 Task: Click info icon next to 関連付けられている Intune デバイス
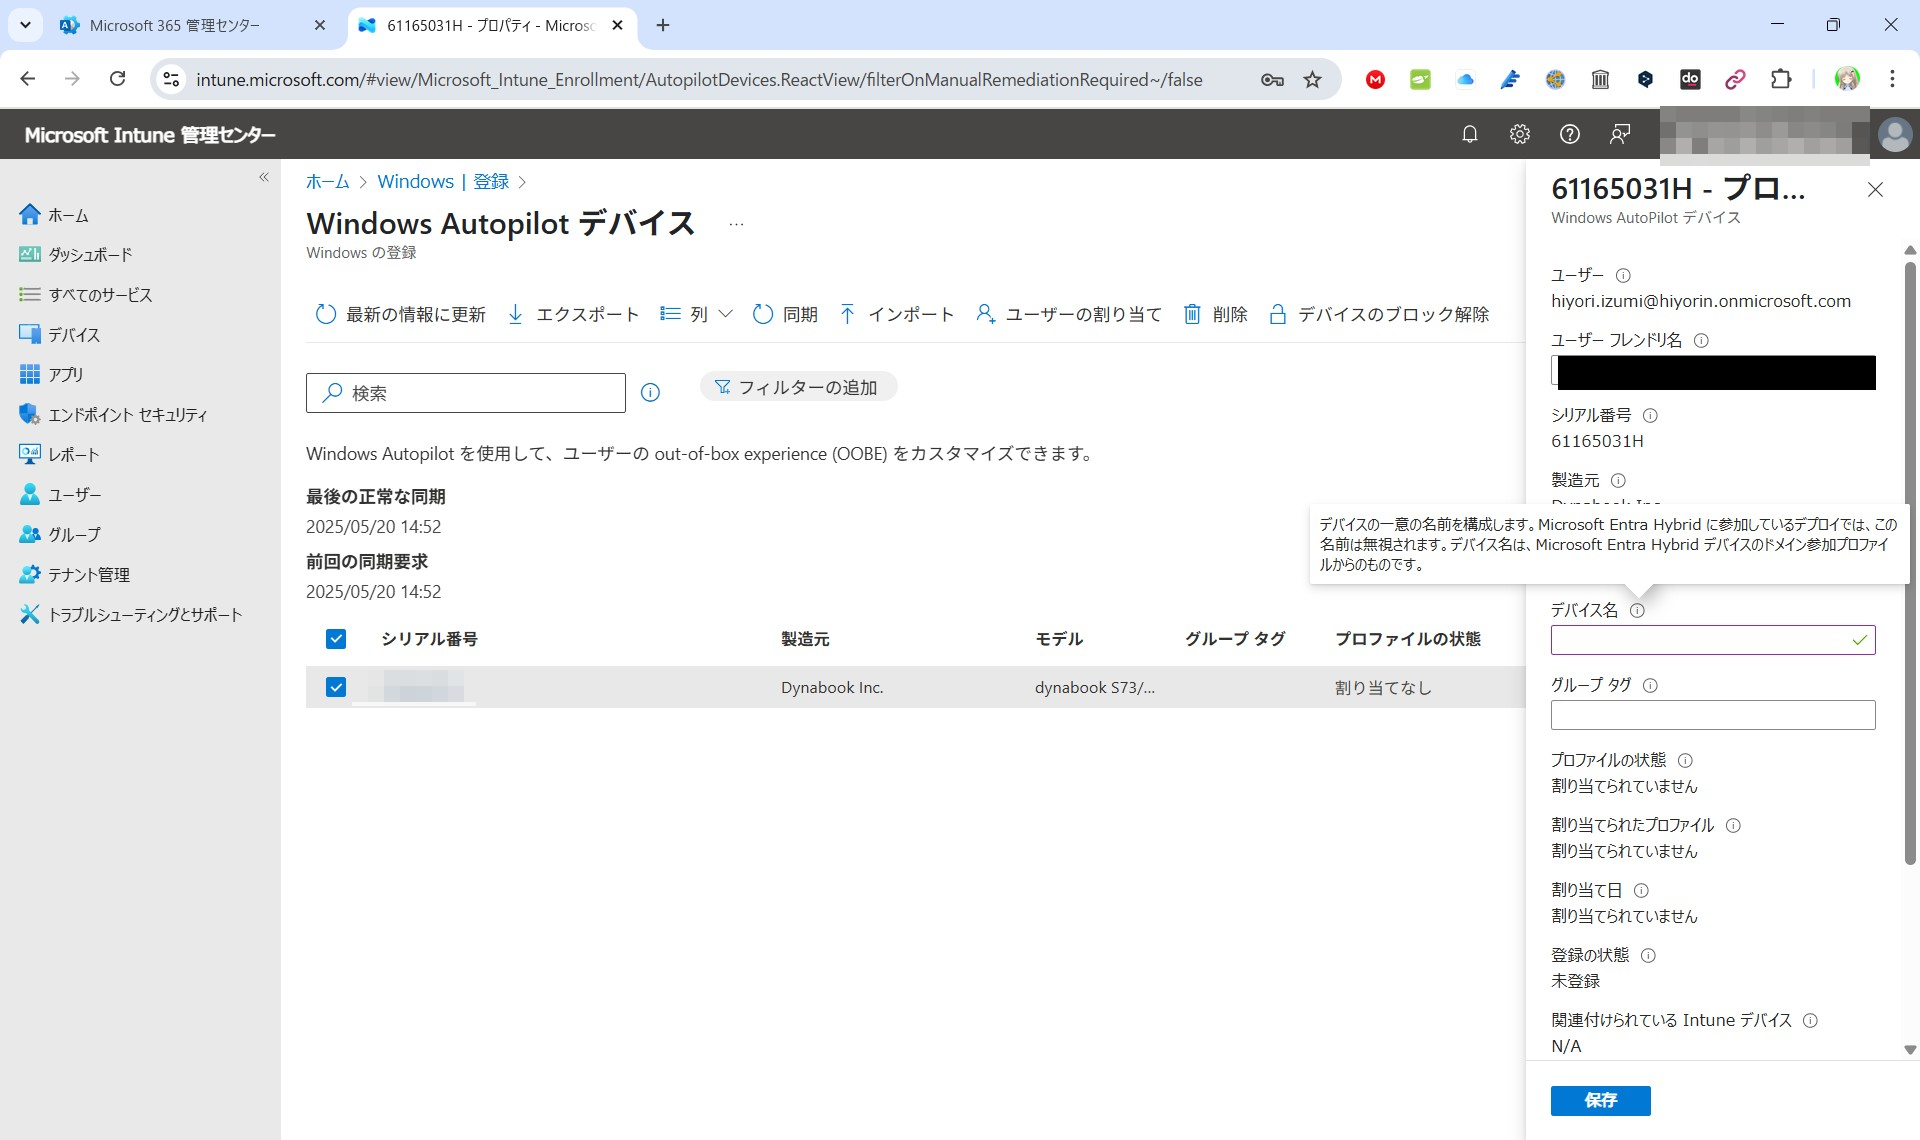(x=1810, y=1020)
